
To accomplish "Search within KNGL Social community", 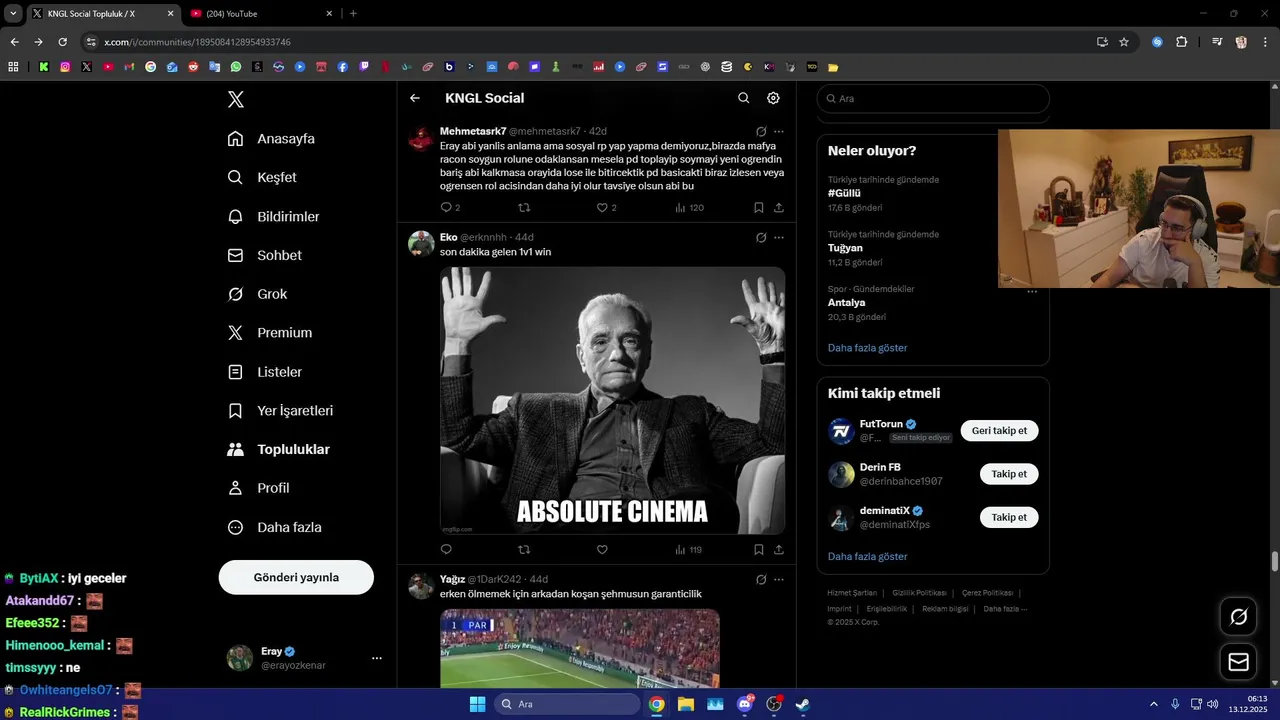I will (x=743, y=98).
